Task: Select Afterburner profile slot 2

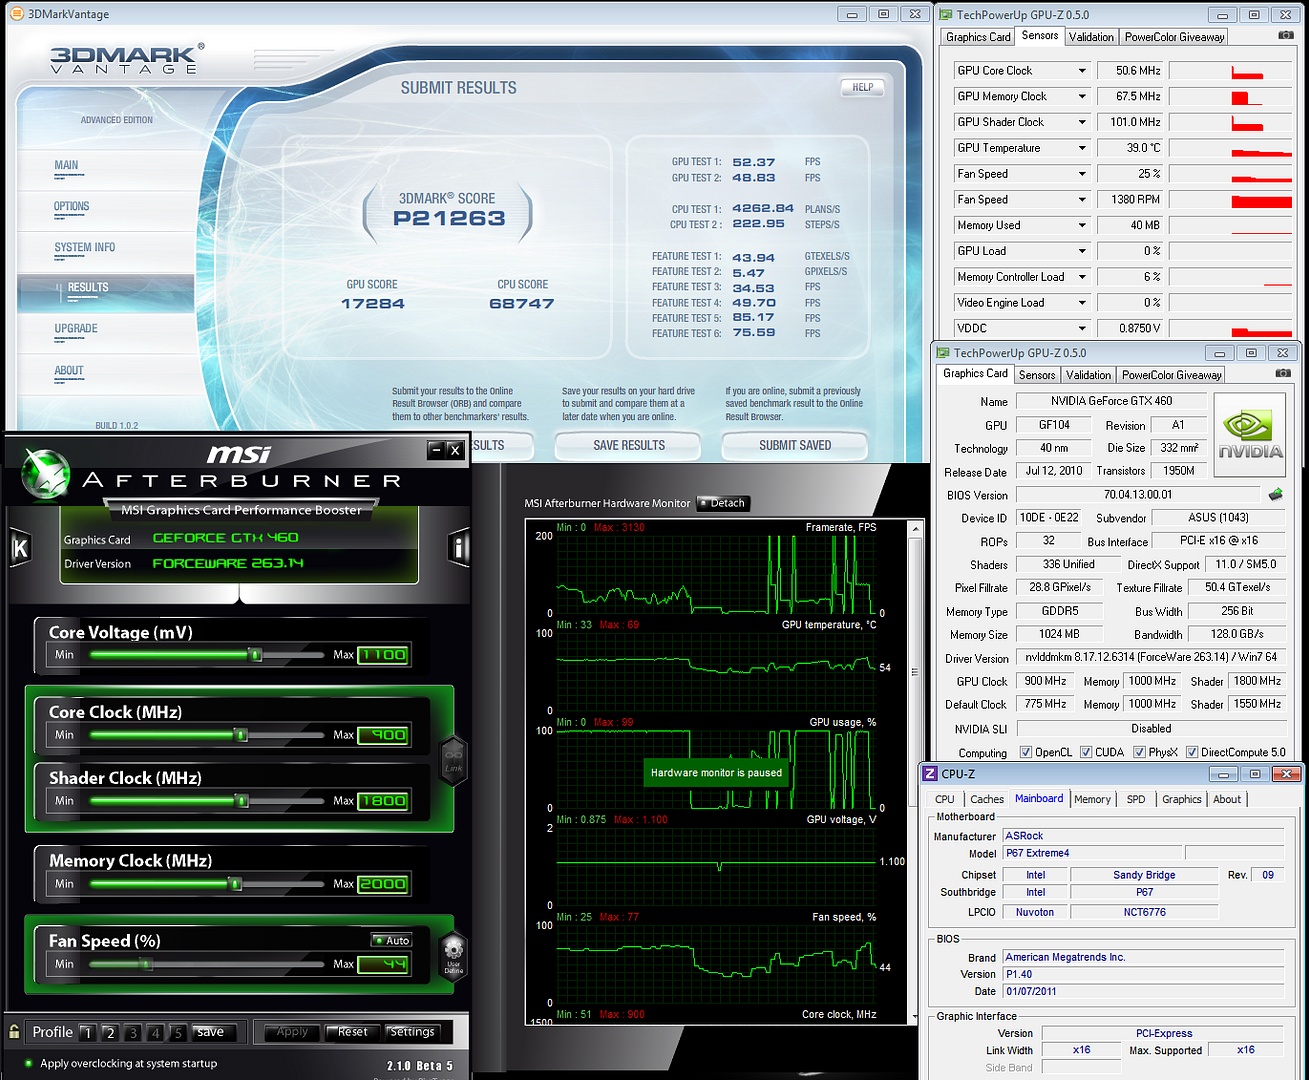Action: tap(110, 1033)
